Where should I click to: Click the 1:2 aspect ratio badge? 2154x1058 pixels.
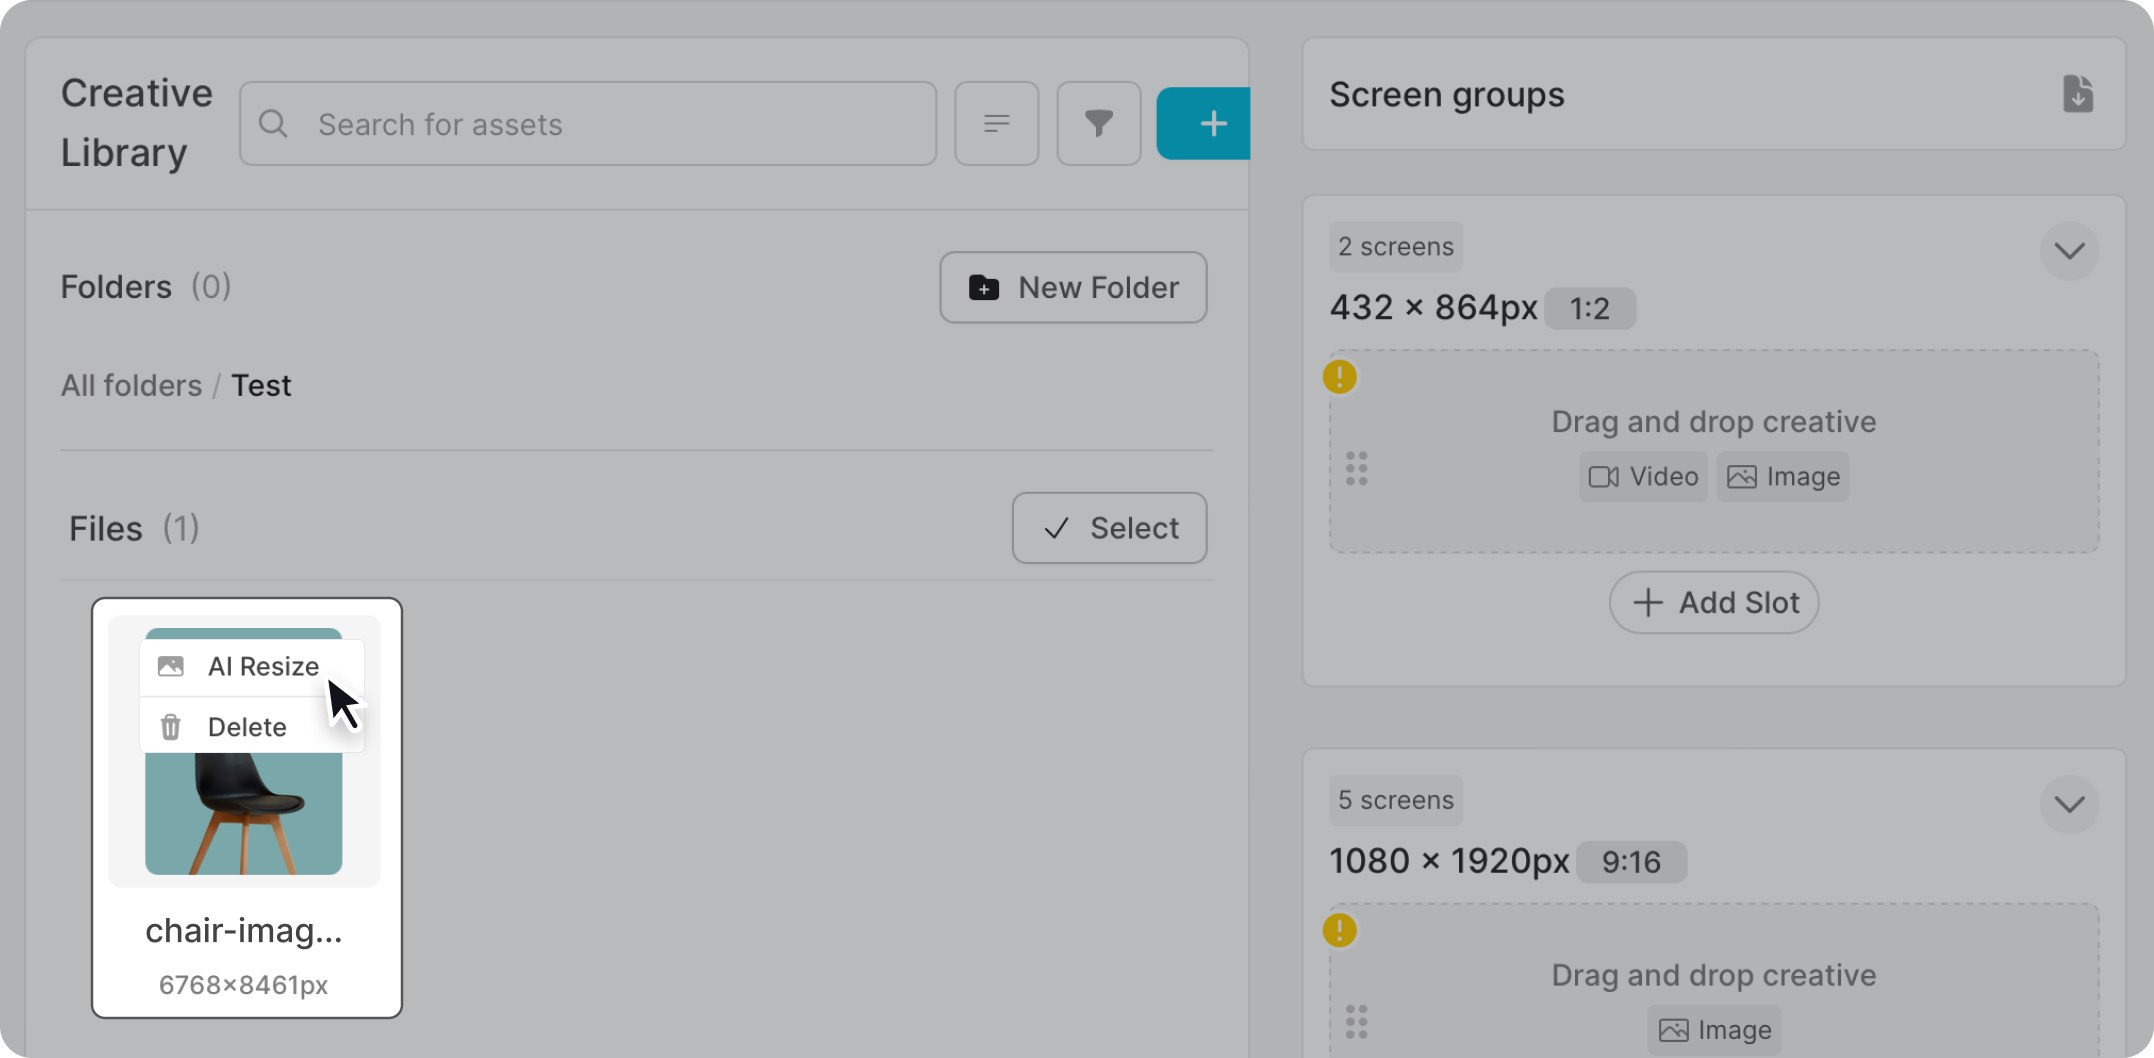click(1590, 309)
